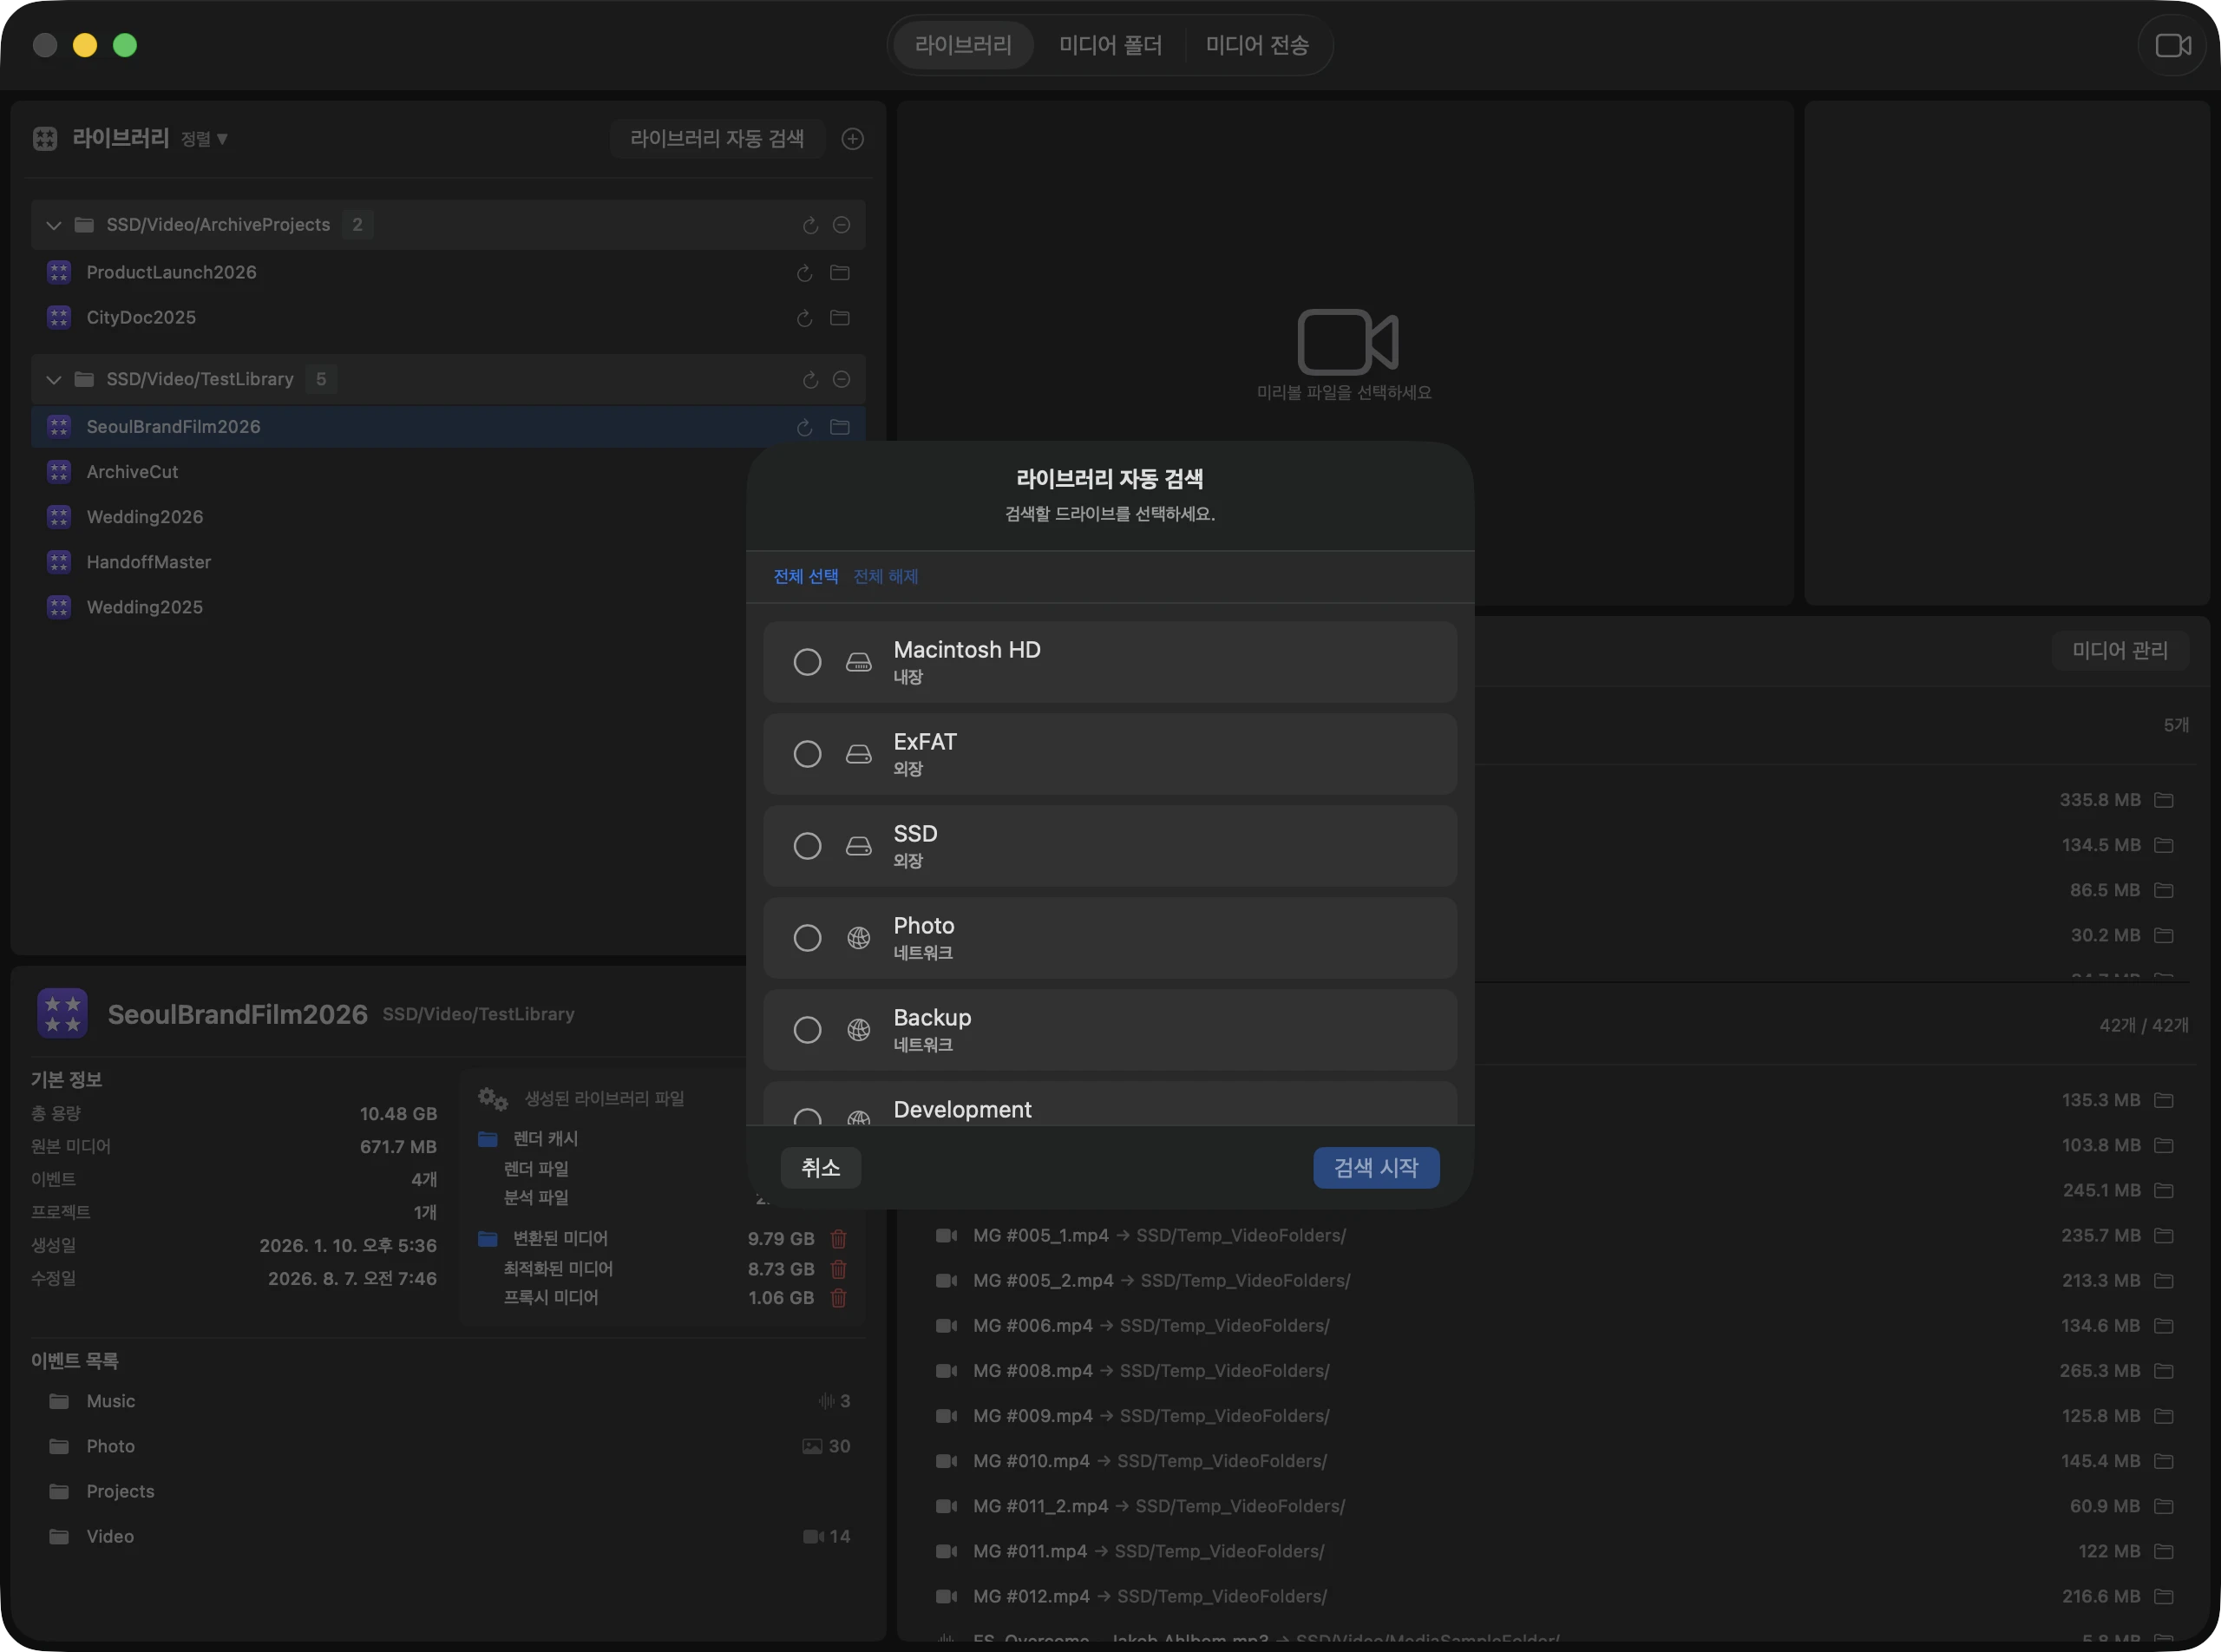Screen dimensions: 2221x1652
Task: Refresh the SeoulBrandFilm2026 library
Action: [804, 427]
